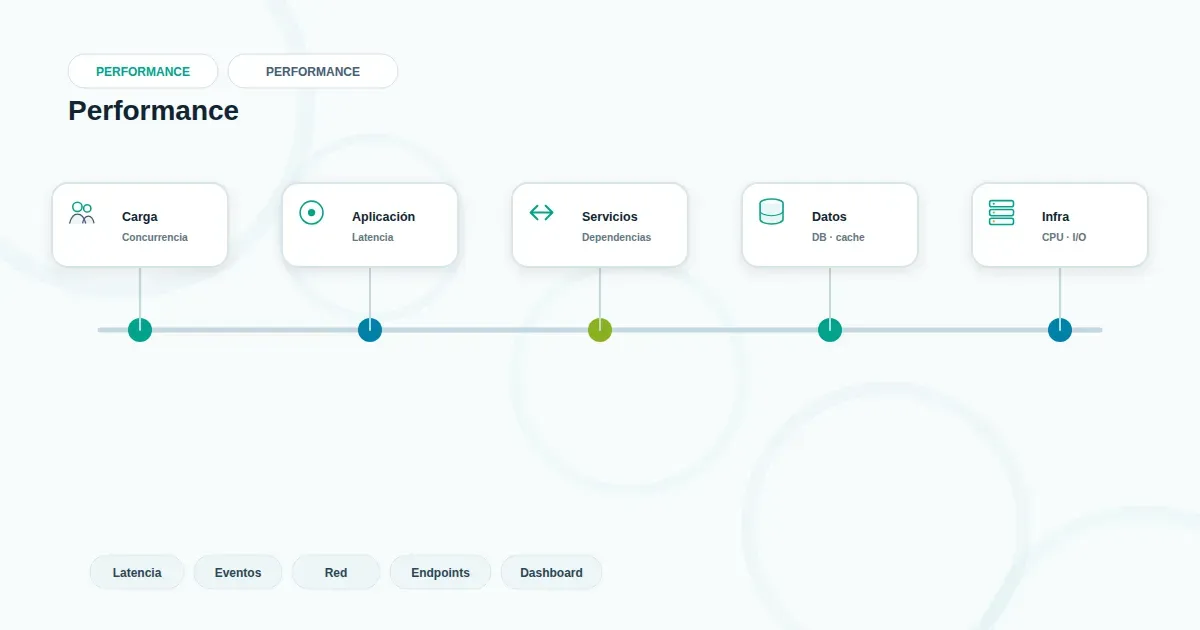Click the "Latencia" subtitle under Aplicación
The width and height of the screenshot is (1200, 630).
click(x=372, y=238)
